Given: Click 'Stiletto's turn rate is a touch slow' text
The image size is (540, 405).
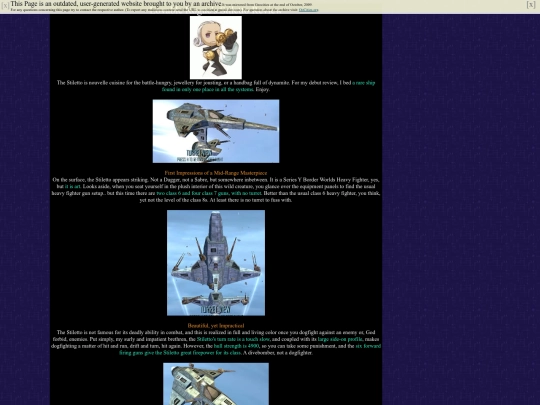Looking at the screenshot, I should (233, 339).
